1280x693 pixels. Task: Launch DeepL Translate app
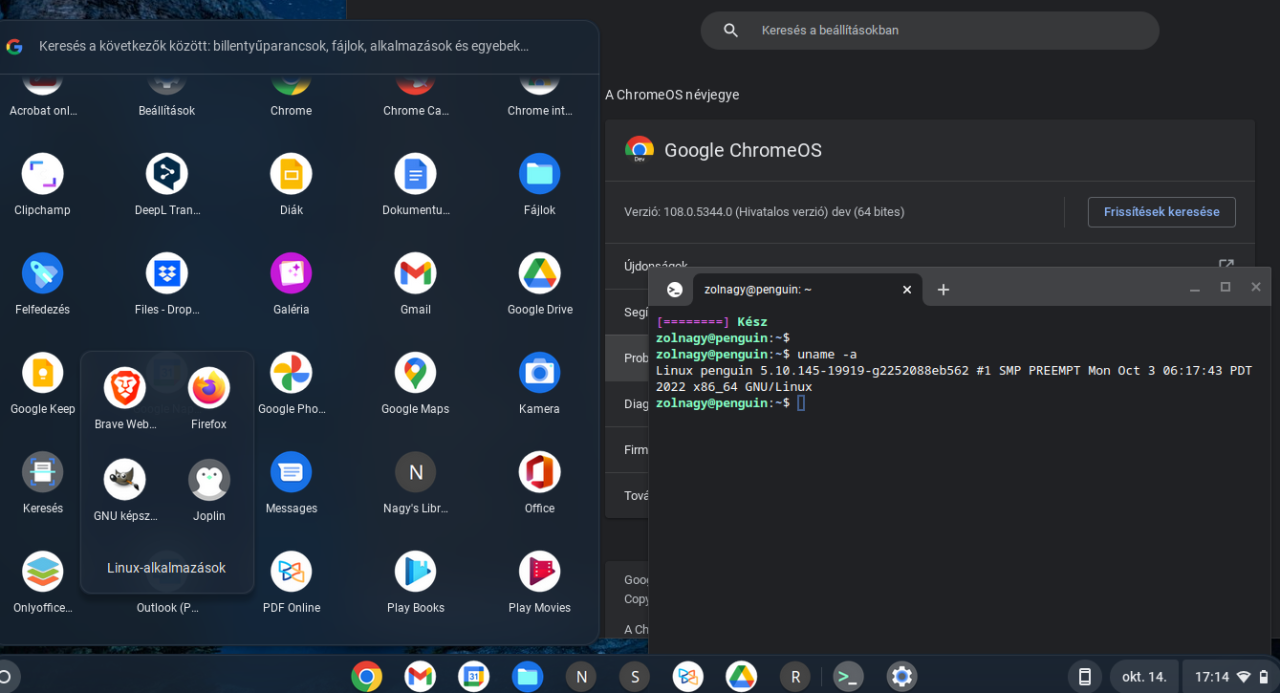[x=167, y=174]
